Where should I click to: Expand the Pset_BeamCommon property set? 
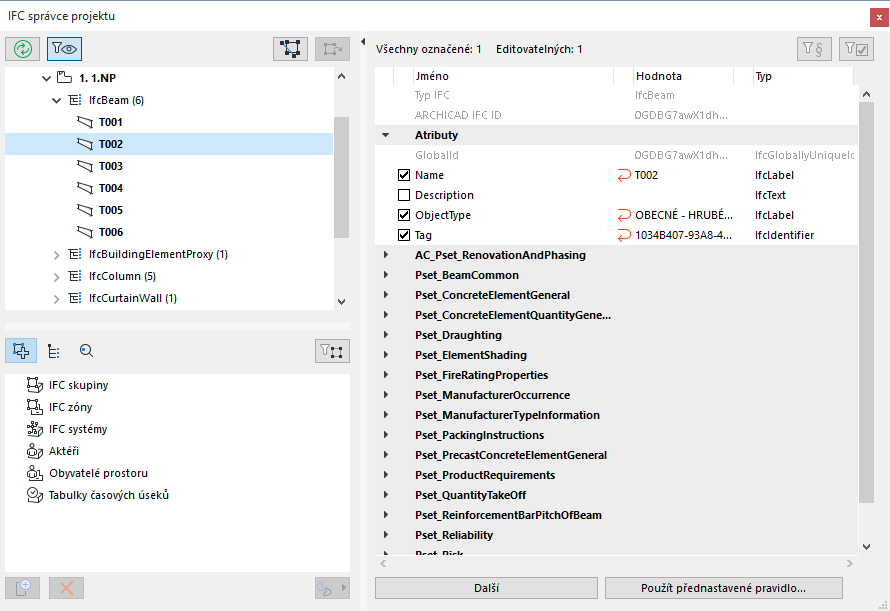pyautogui.click(x=385, y=275)
